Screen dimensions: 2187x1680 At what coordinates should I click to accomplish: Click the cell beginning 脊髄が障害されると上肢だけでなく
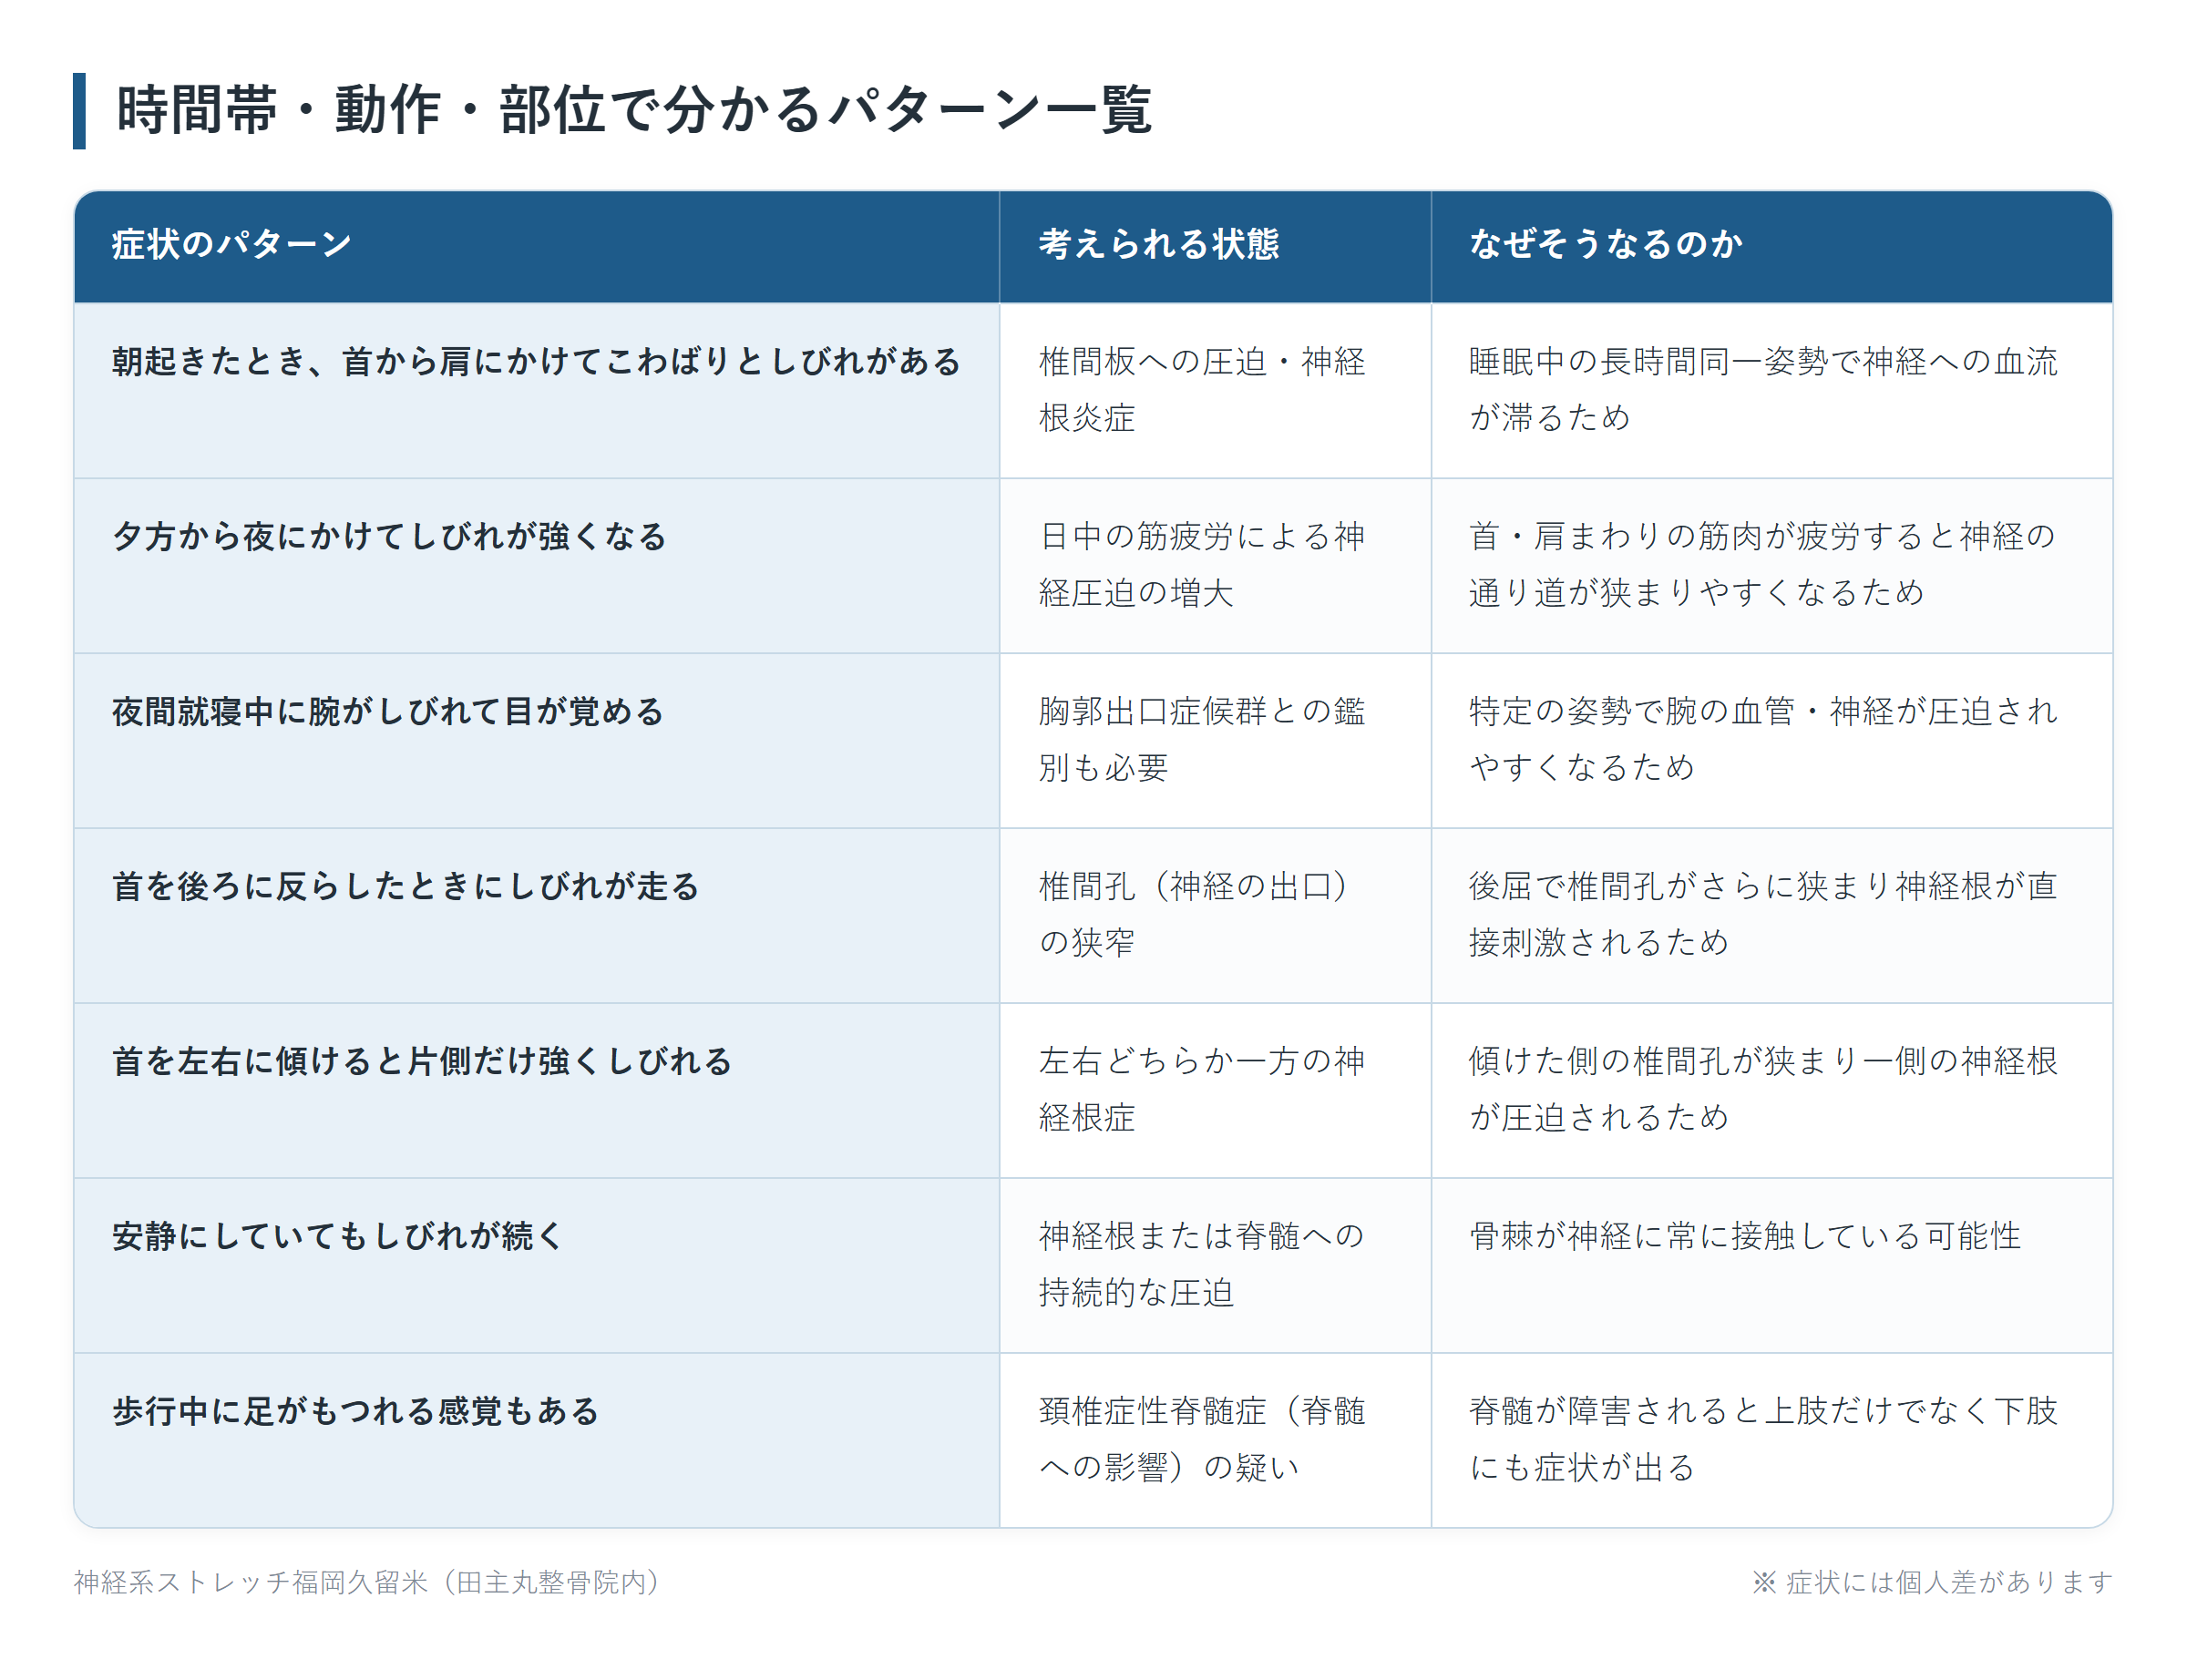pos(1771,1440)
